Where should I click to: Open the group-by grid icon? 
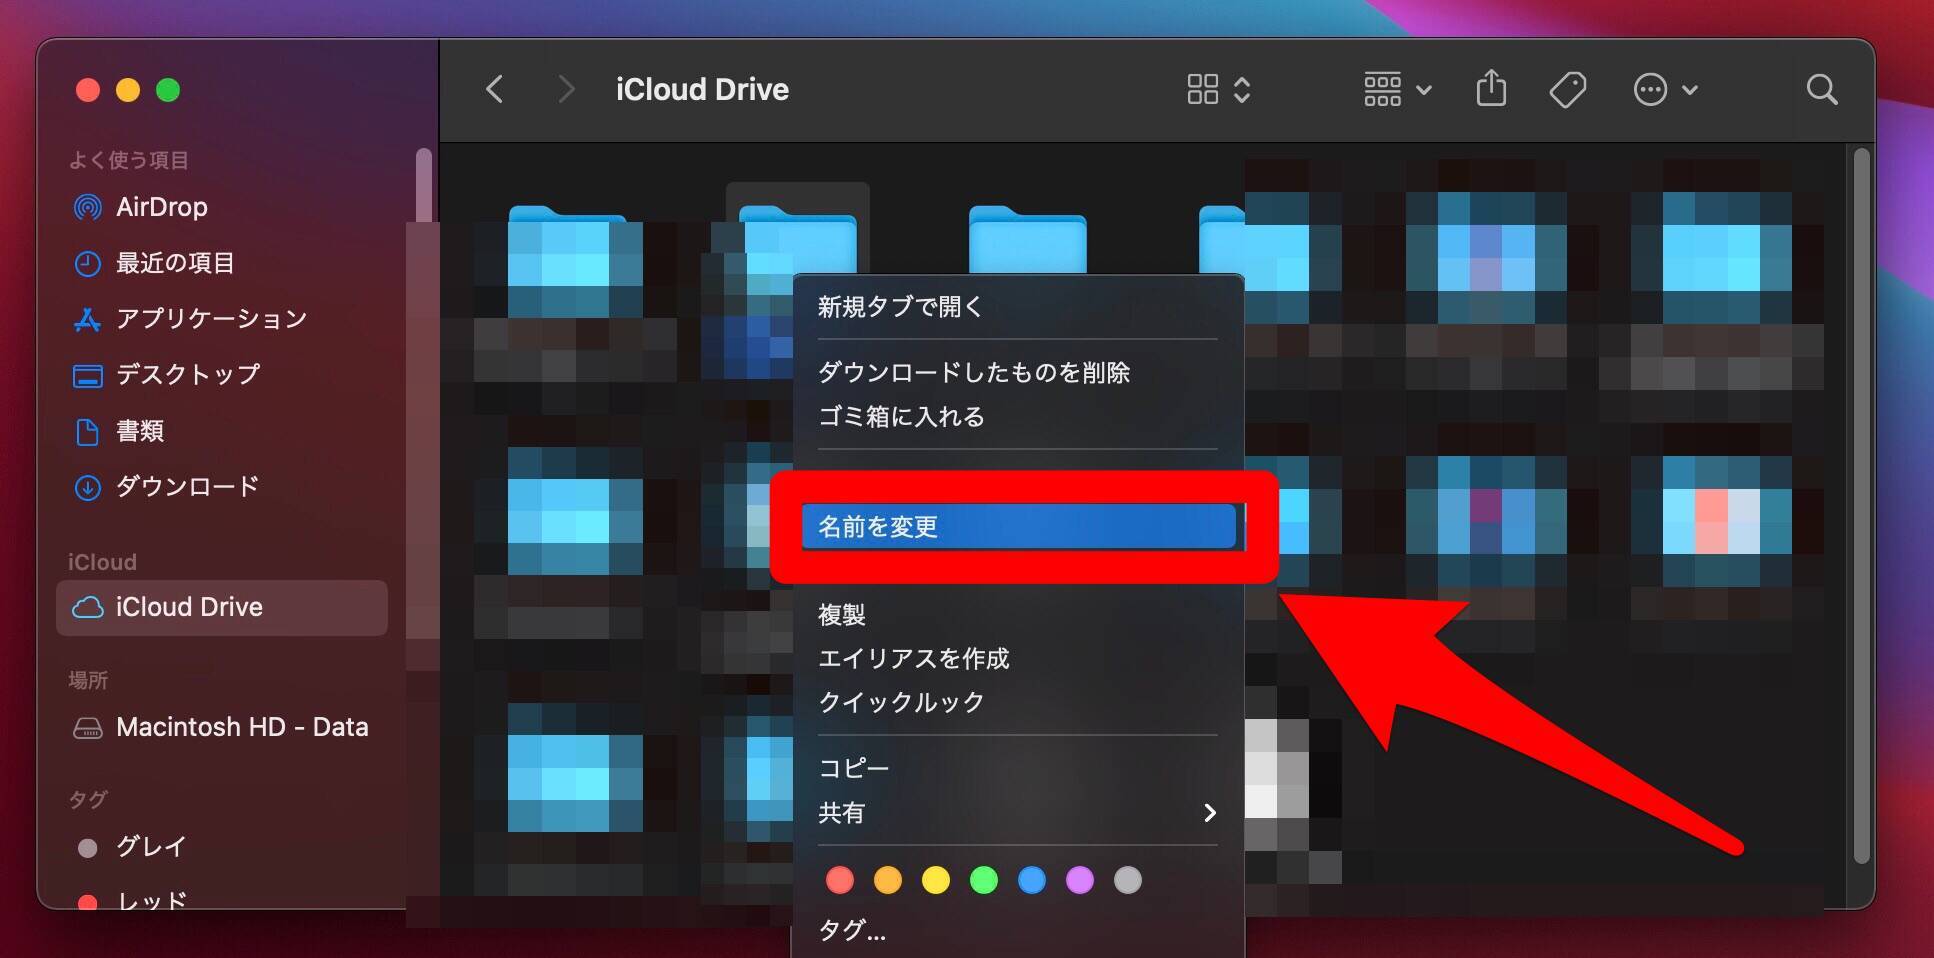(x=1382, y=90)
